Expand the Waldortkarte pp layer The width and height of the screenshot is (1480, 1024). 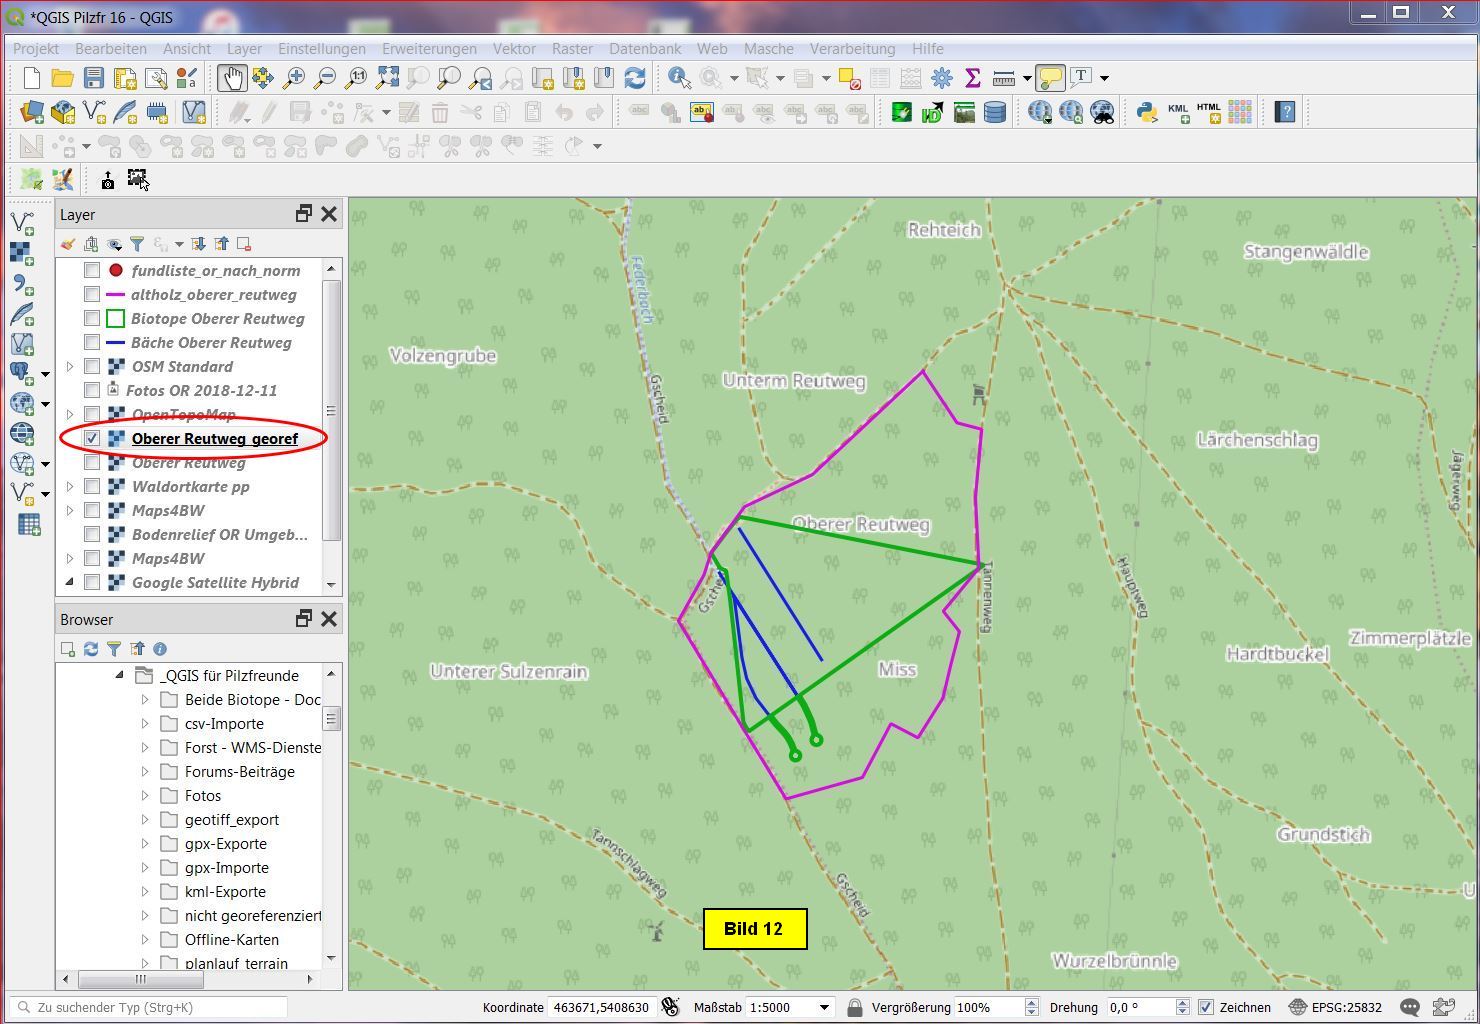[x=70, y=486]
